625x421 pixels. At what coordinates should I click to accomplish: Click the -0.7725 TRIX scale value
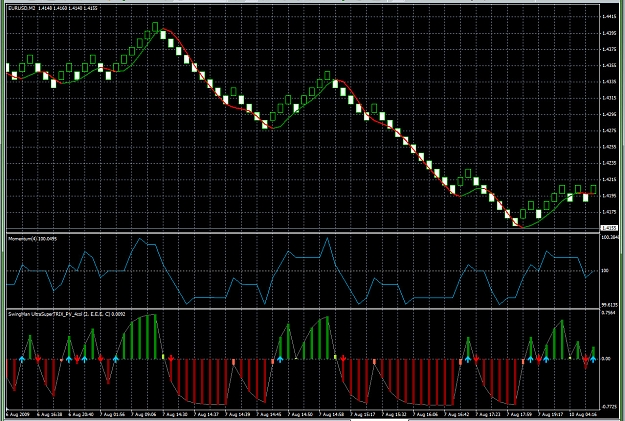tap(609, 407)
